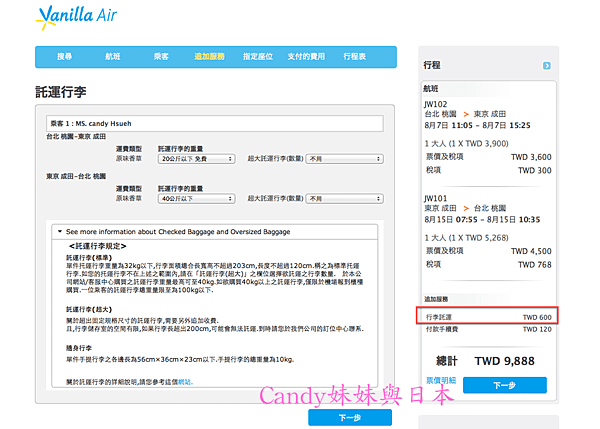This screenshot has width=600, height=429.
Task: Select the 行程表 step tab
Action: (x=355, y=57)
